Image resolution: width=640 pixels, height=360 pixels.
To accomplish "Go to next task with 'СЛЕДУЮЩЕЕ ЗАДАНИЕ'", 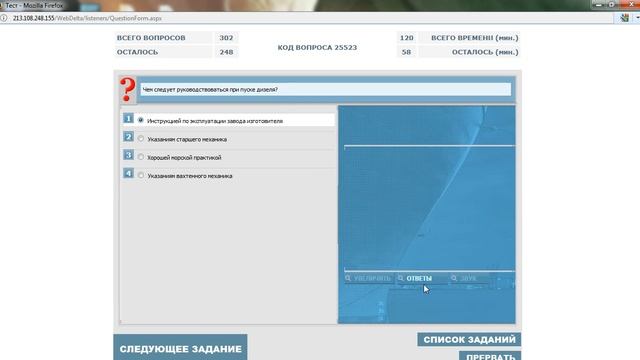I will click(x=180, y=348).
